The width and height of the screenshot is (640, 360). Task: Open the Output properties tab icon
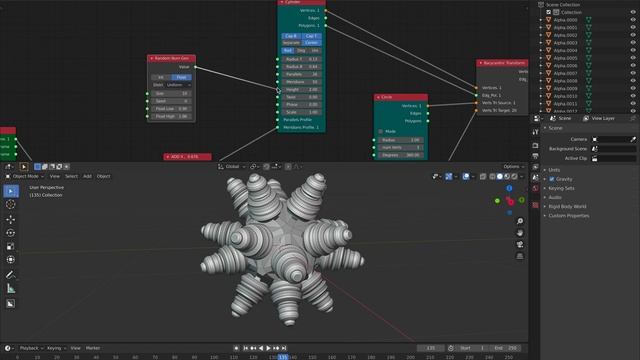(x=535, y=156)
